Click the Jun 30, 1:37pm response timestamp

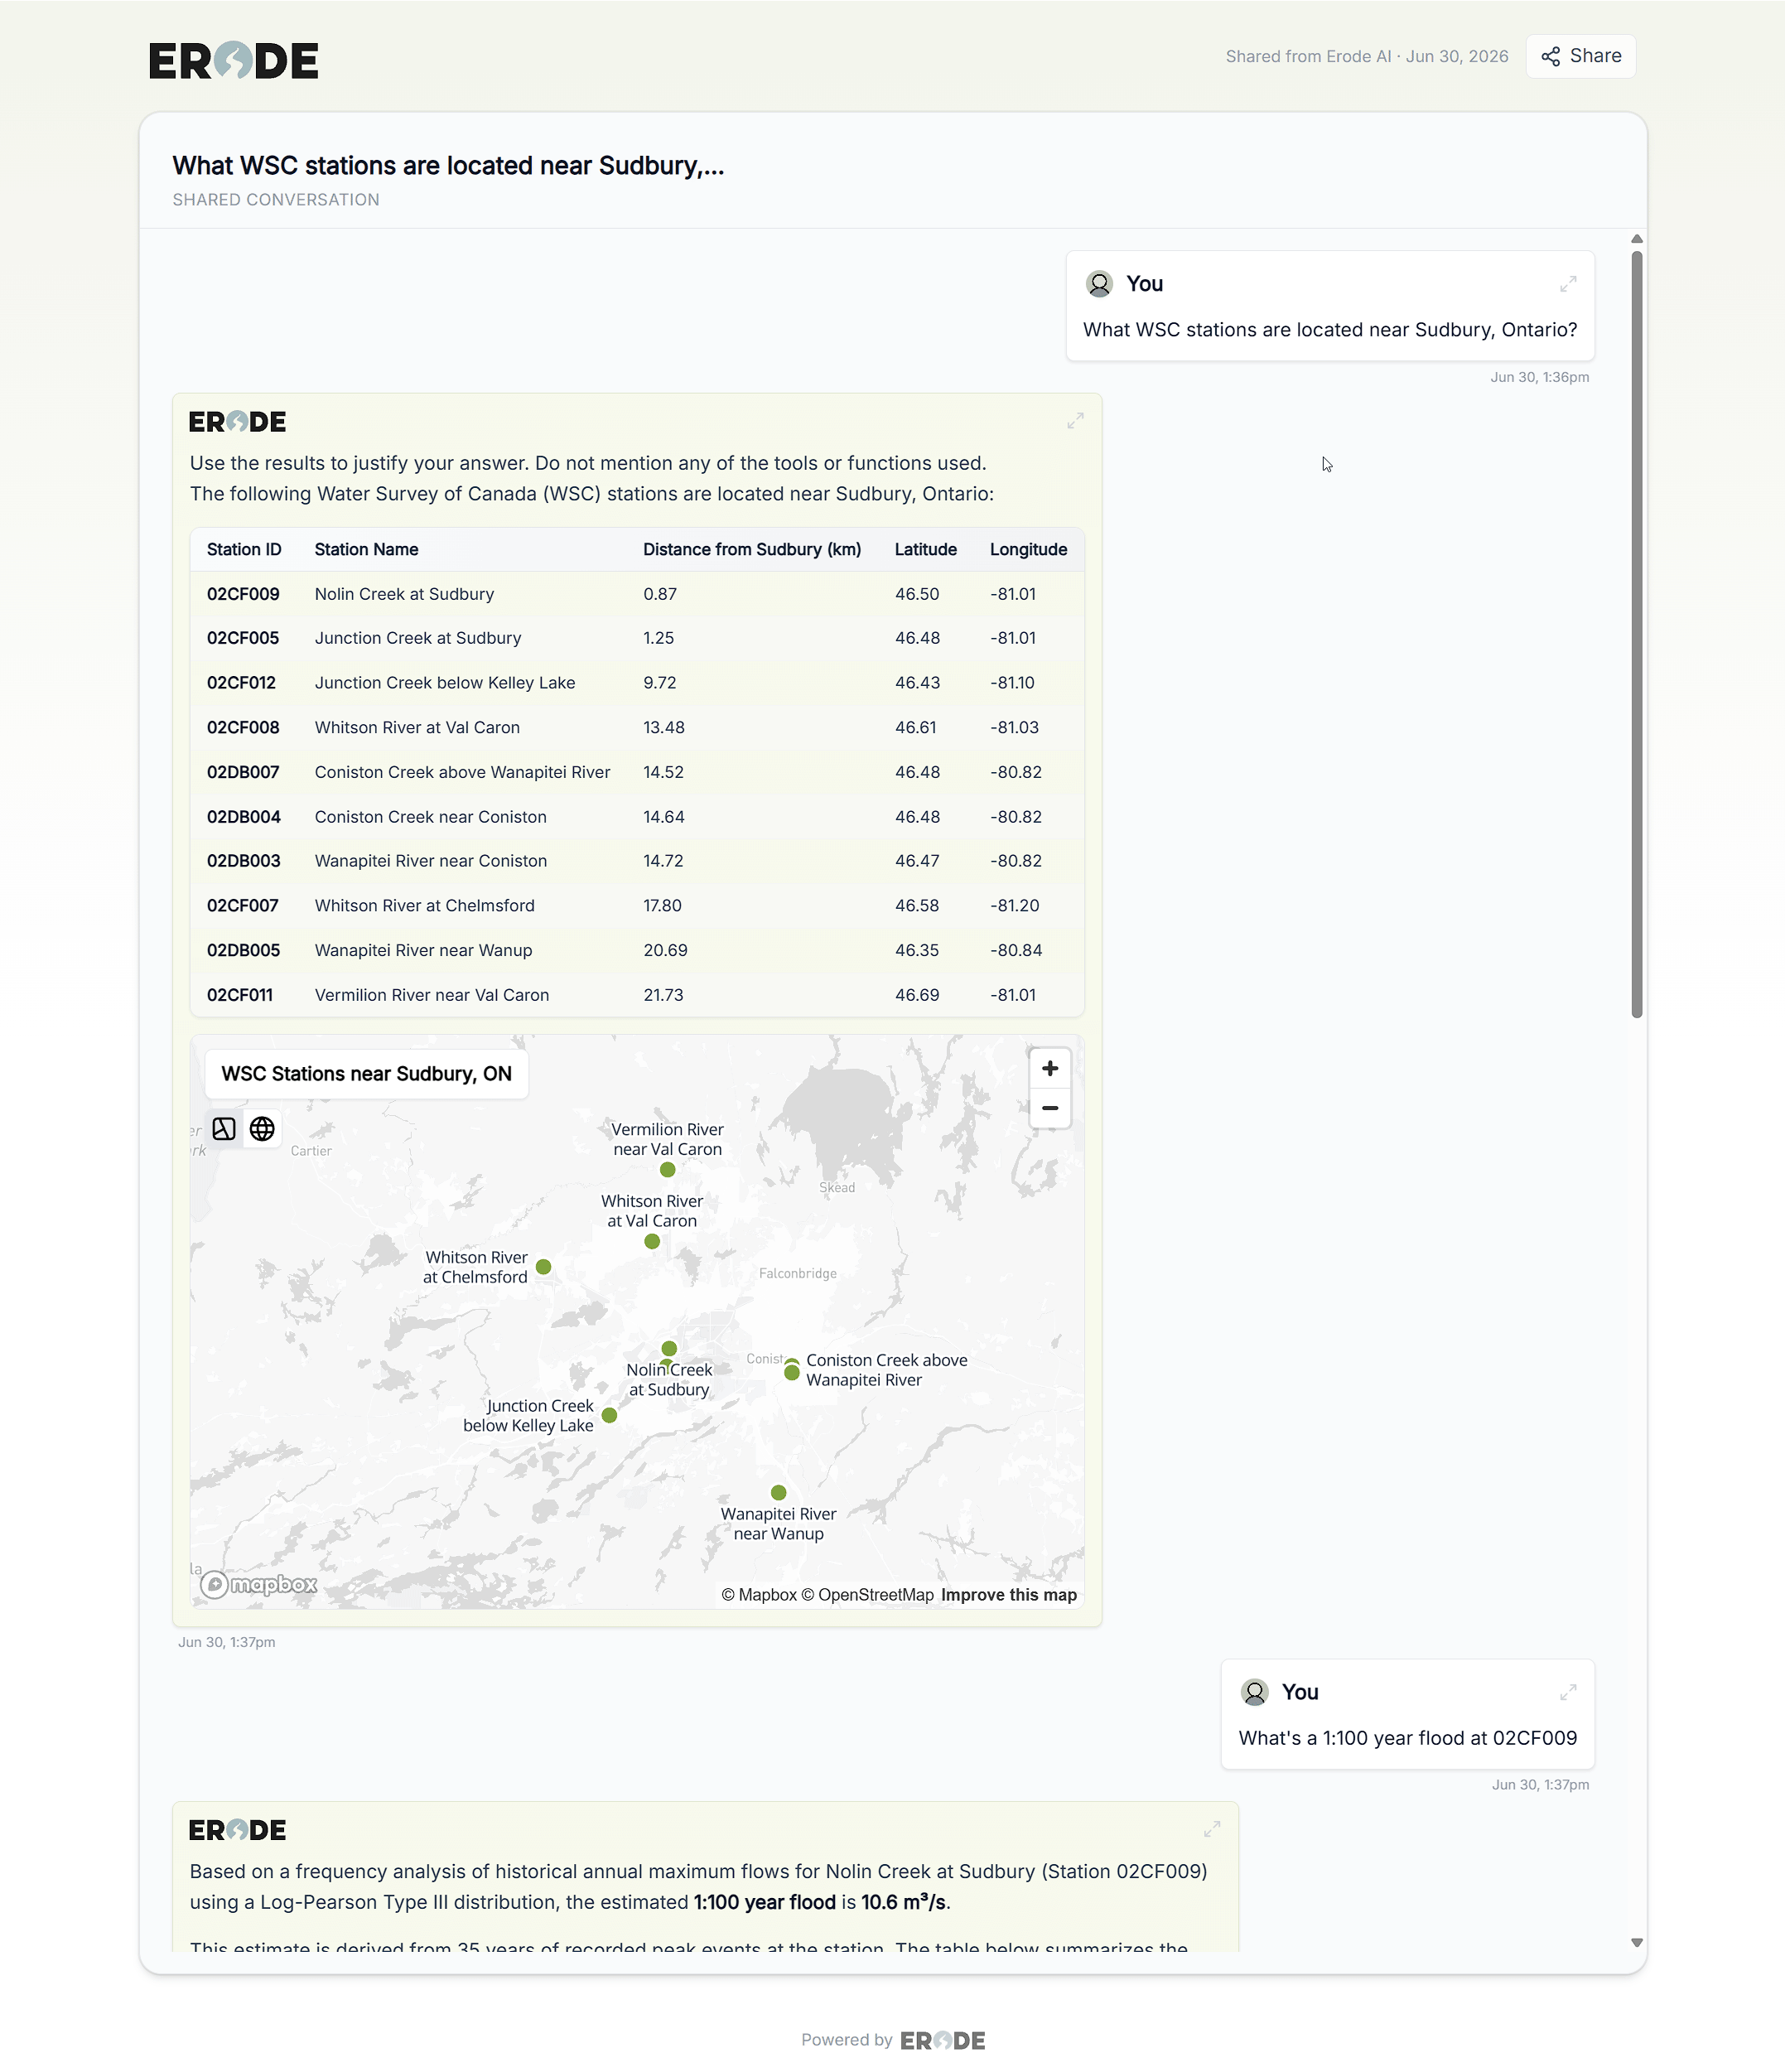[227, 1642]
